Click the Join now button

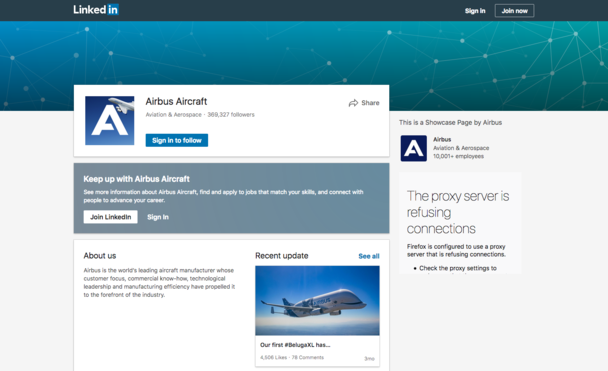(515, 11)
